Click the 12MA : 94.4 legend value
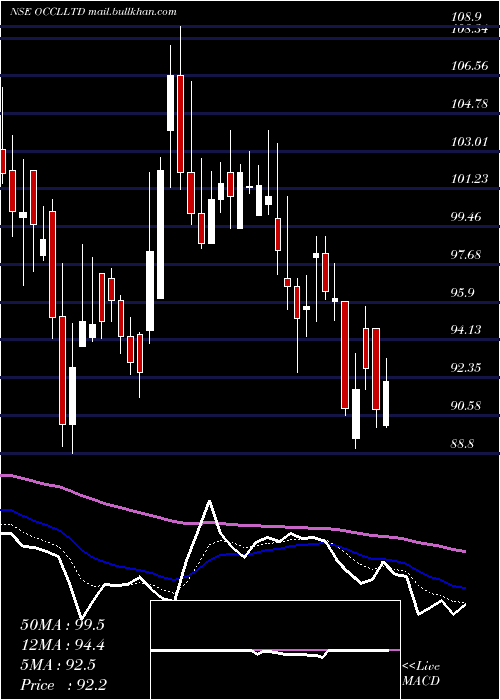 (x=62, y=645)
